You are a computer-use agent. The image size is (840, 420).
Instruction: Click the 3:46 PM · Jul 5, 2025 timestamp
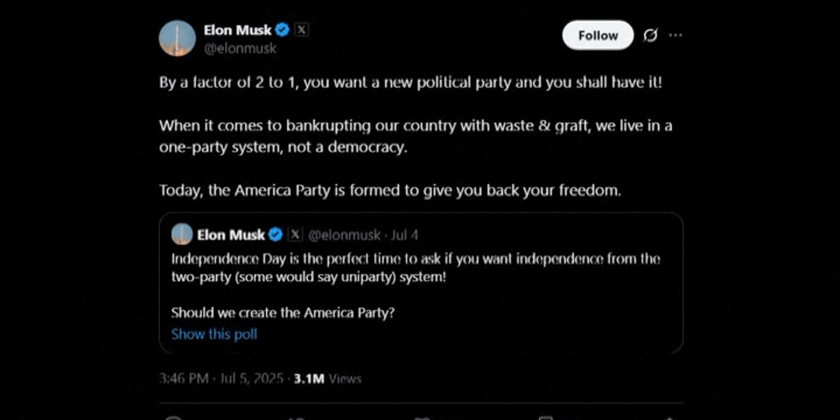[221, 379]
